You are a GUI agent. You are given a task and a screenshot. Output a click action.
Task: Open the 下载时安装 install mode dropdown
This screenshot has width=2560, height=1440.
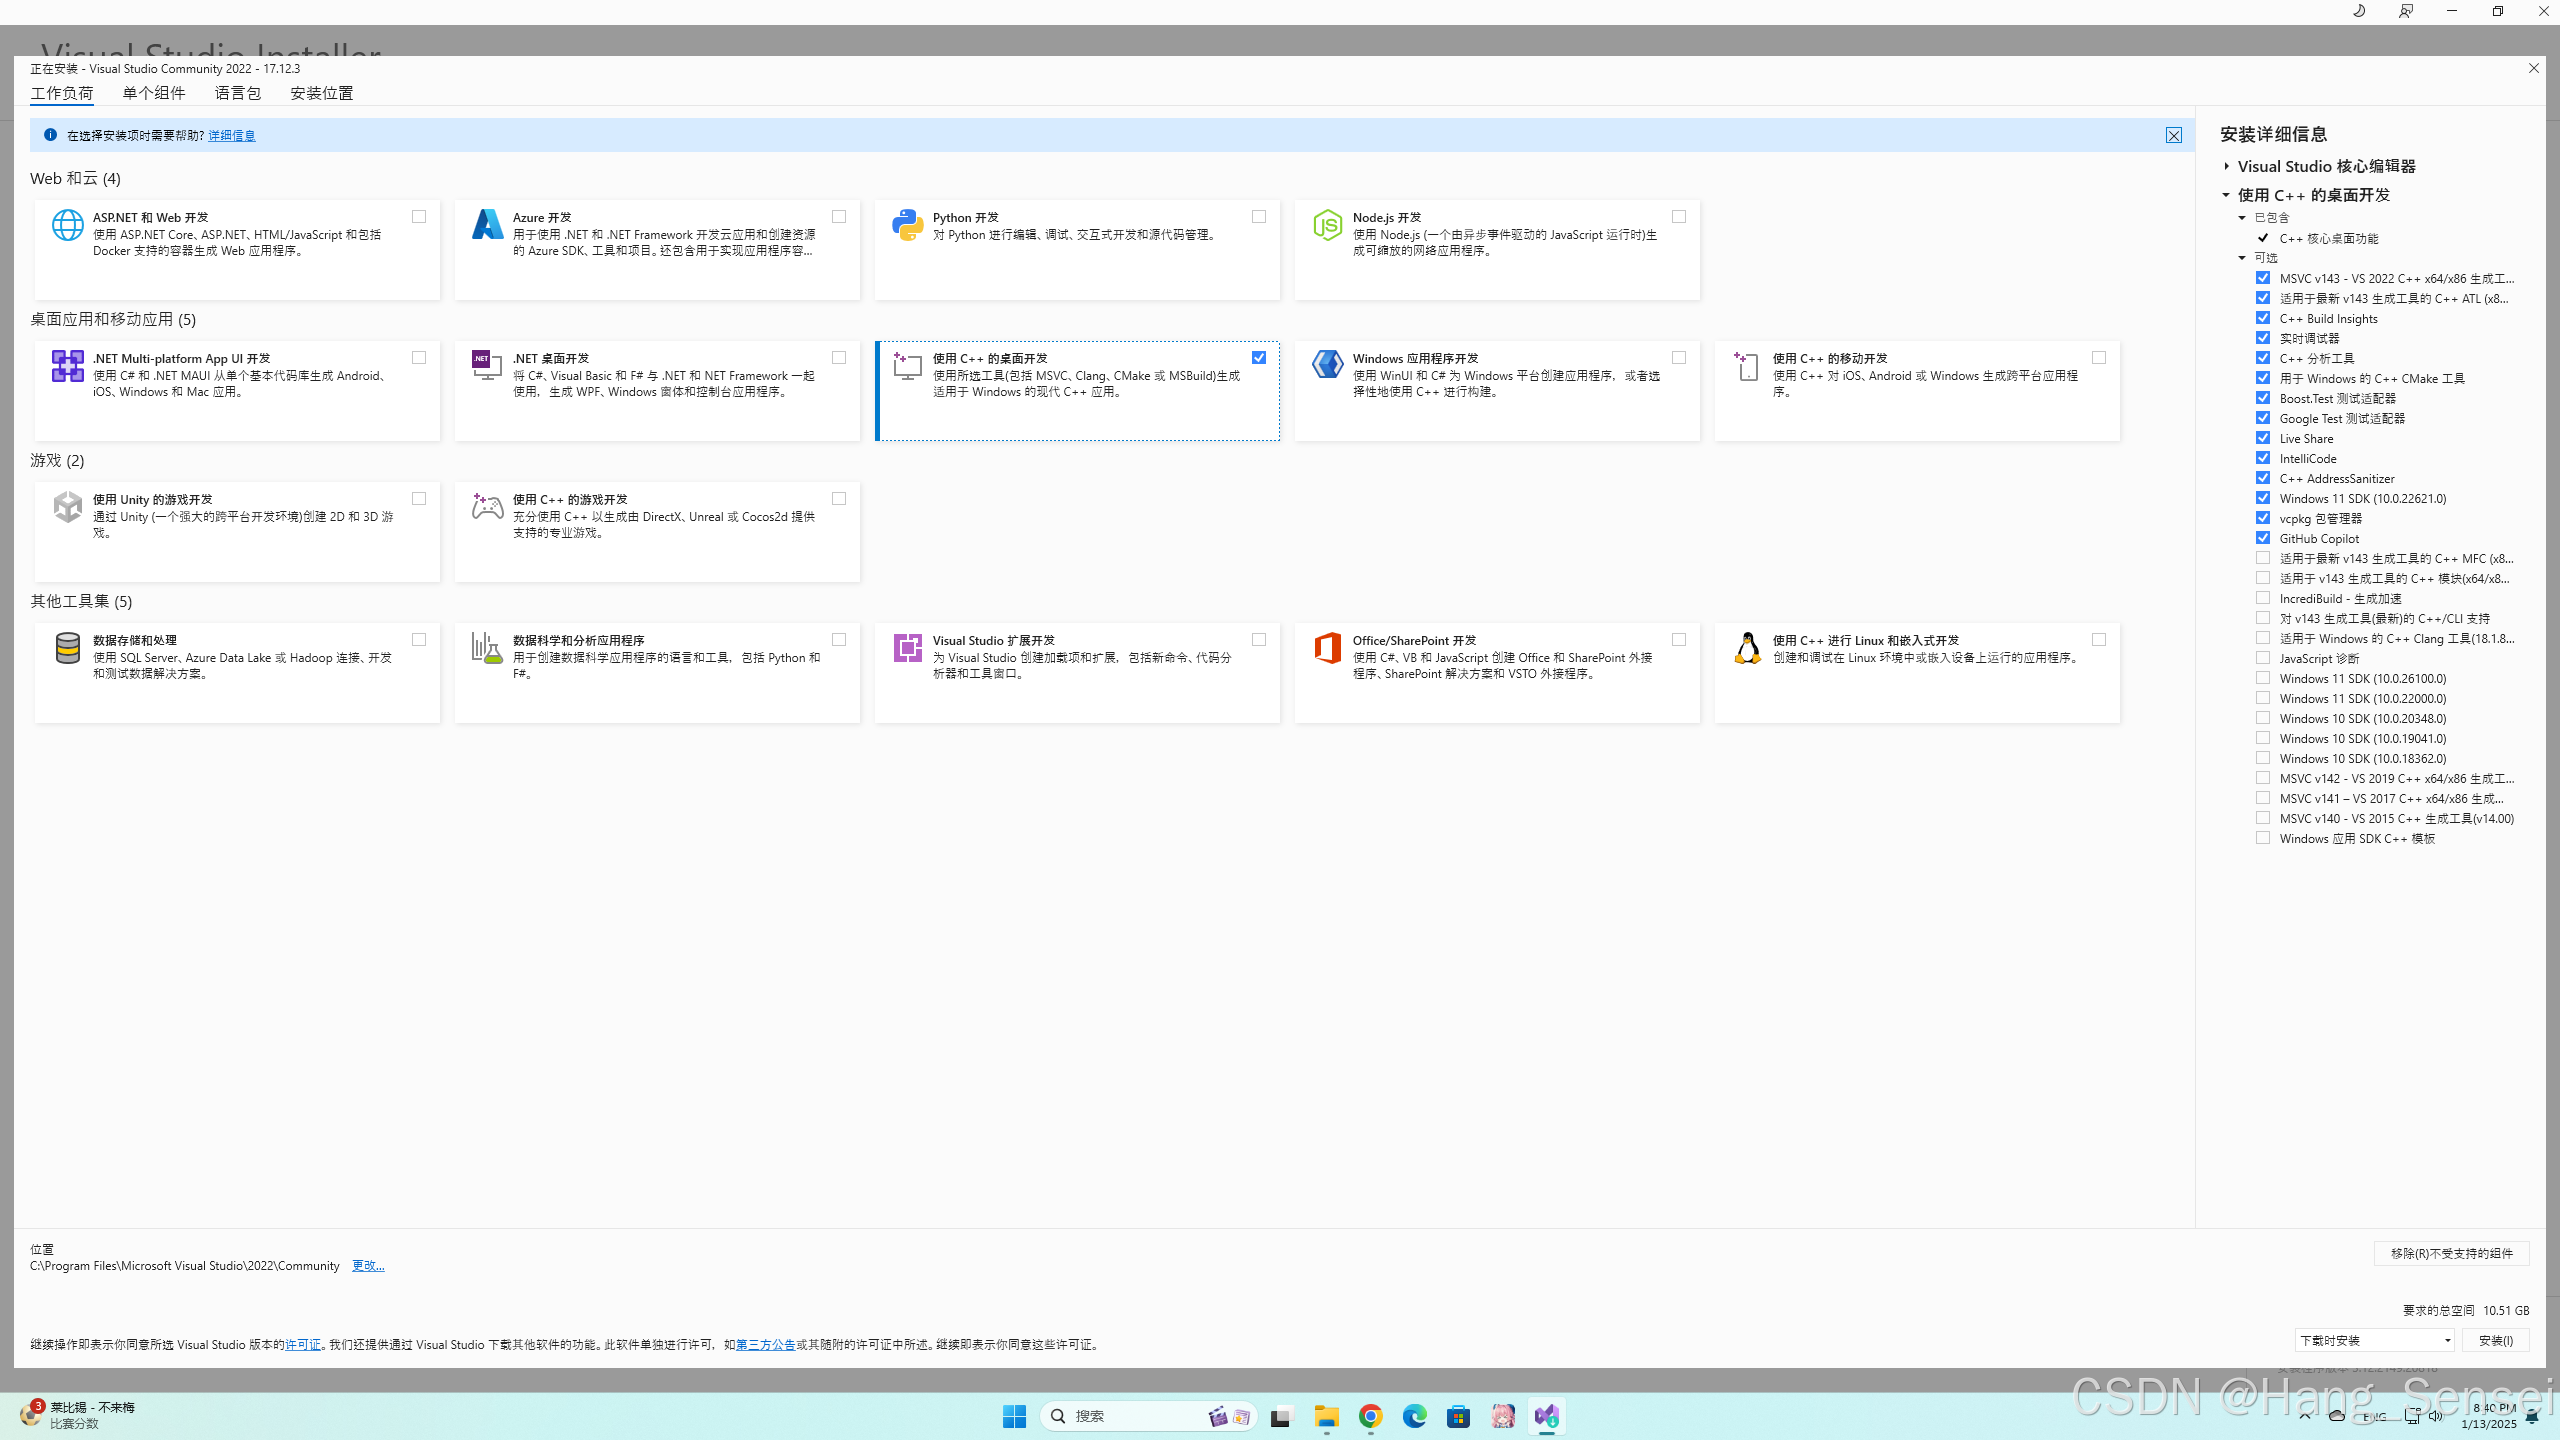click(x=2374, y=1340)
